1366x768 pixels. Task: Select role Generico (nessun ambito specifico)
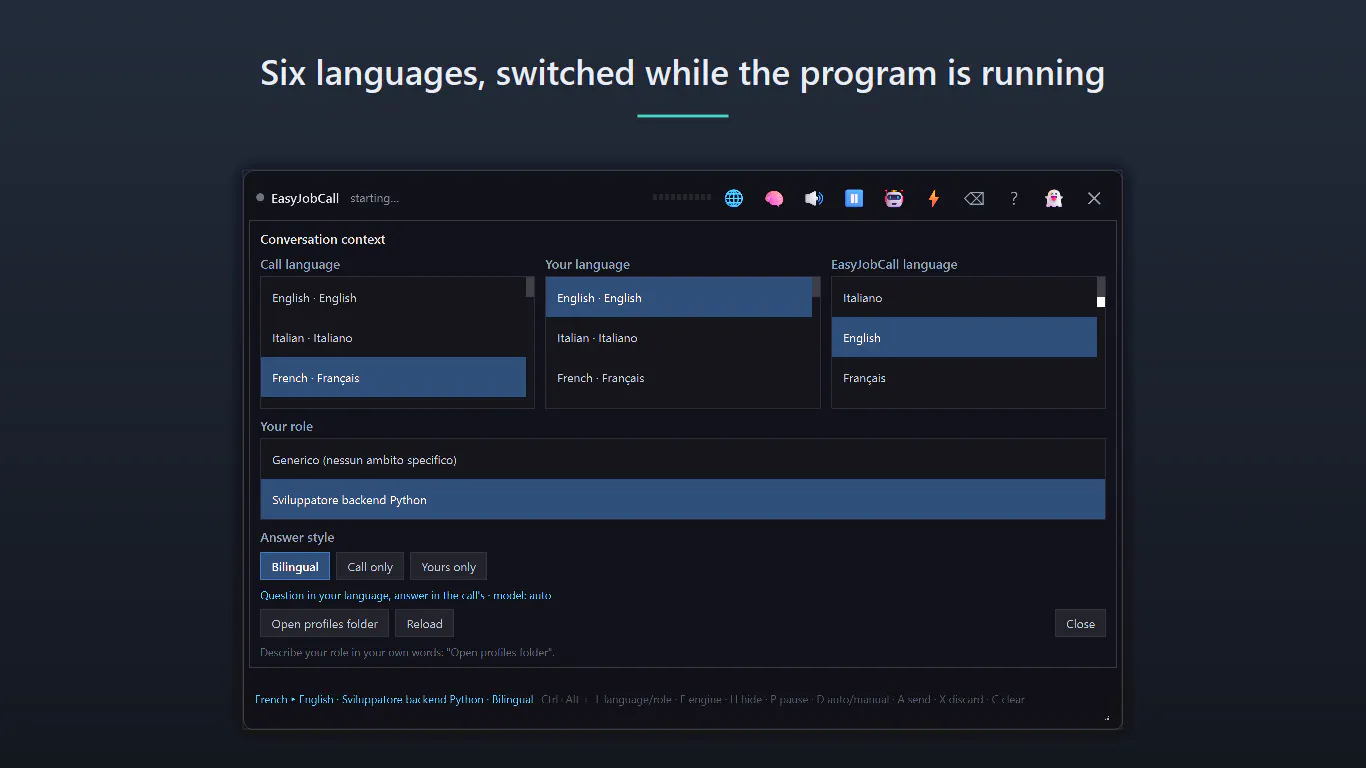point(683,460)
